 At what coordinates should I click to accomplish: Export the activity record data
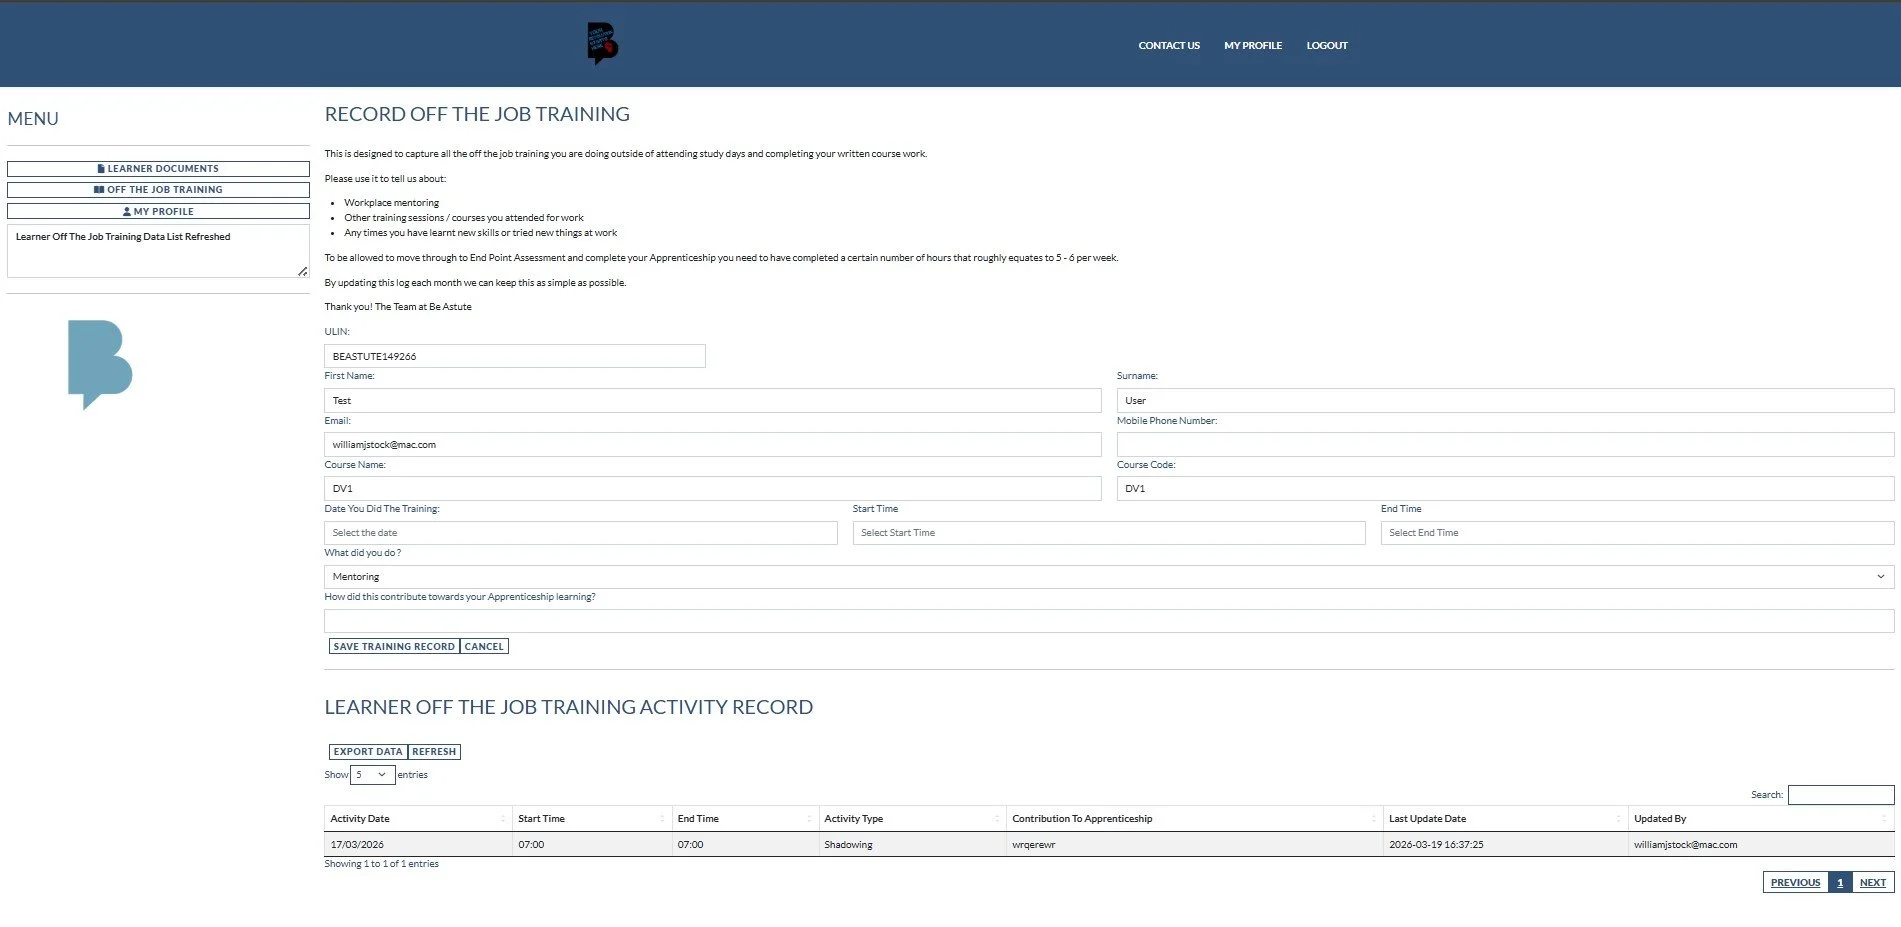[x=368, y=752]
